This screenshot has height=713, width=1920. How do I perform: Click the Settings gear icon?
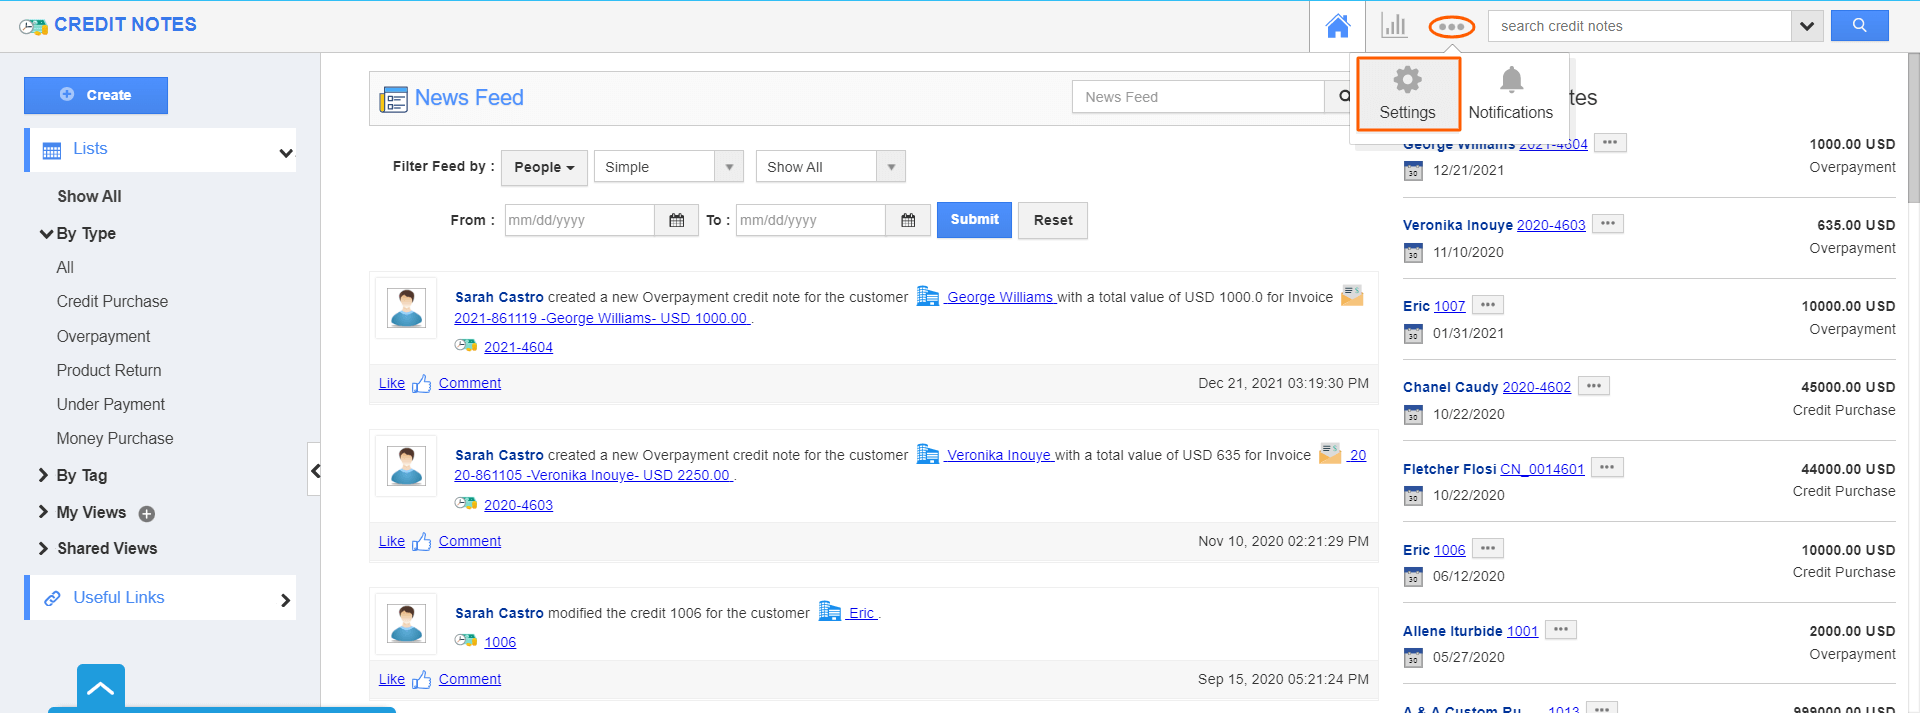[x=1407, y=80]
